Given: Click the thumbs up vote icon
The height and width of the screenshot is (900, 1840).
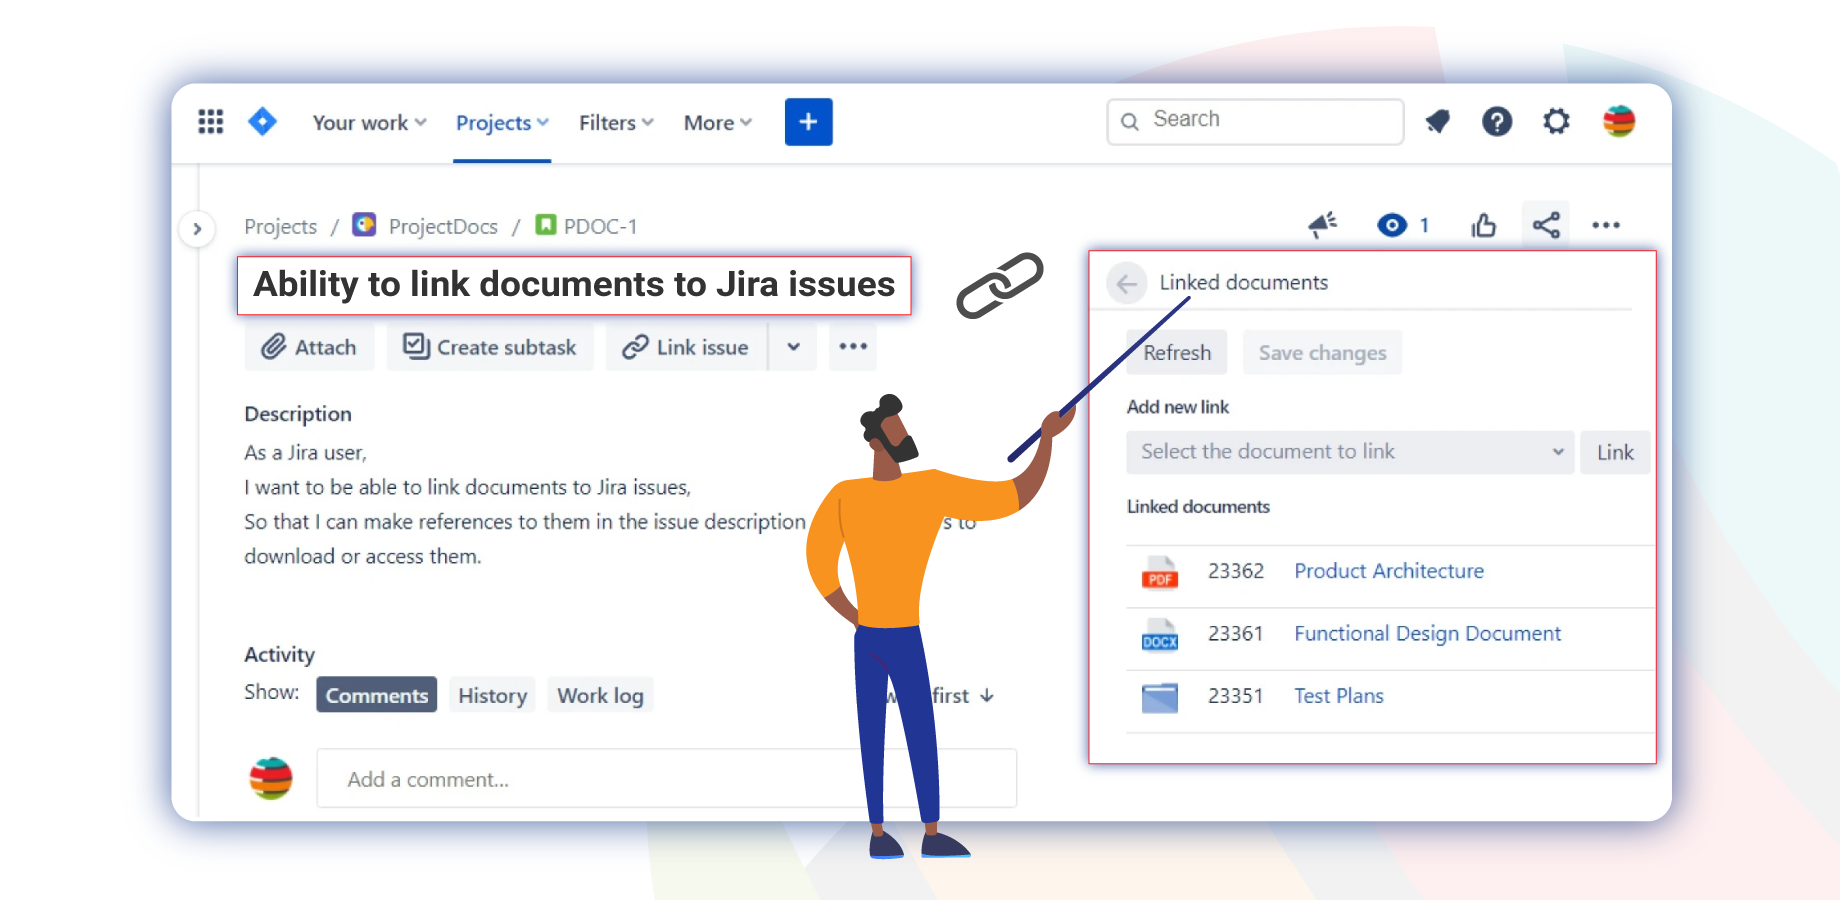Looking at the screenshot, I should click(x=1484, y=225).
